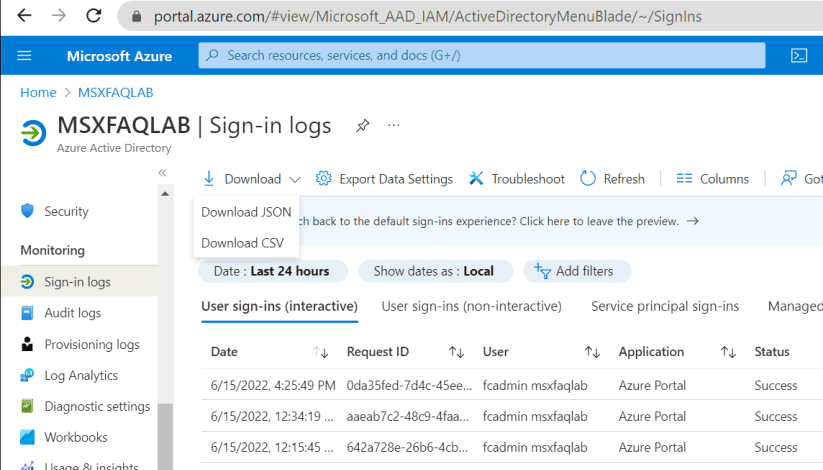Collapse the left navigation menu
The image size is (823, 470).
pos(162,173)
